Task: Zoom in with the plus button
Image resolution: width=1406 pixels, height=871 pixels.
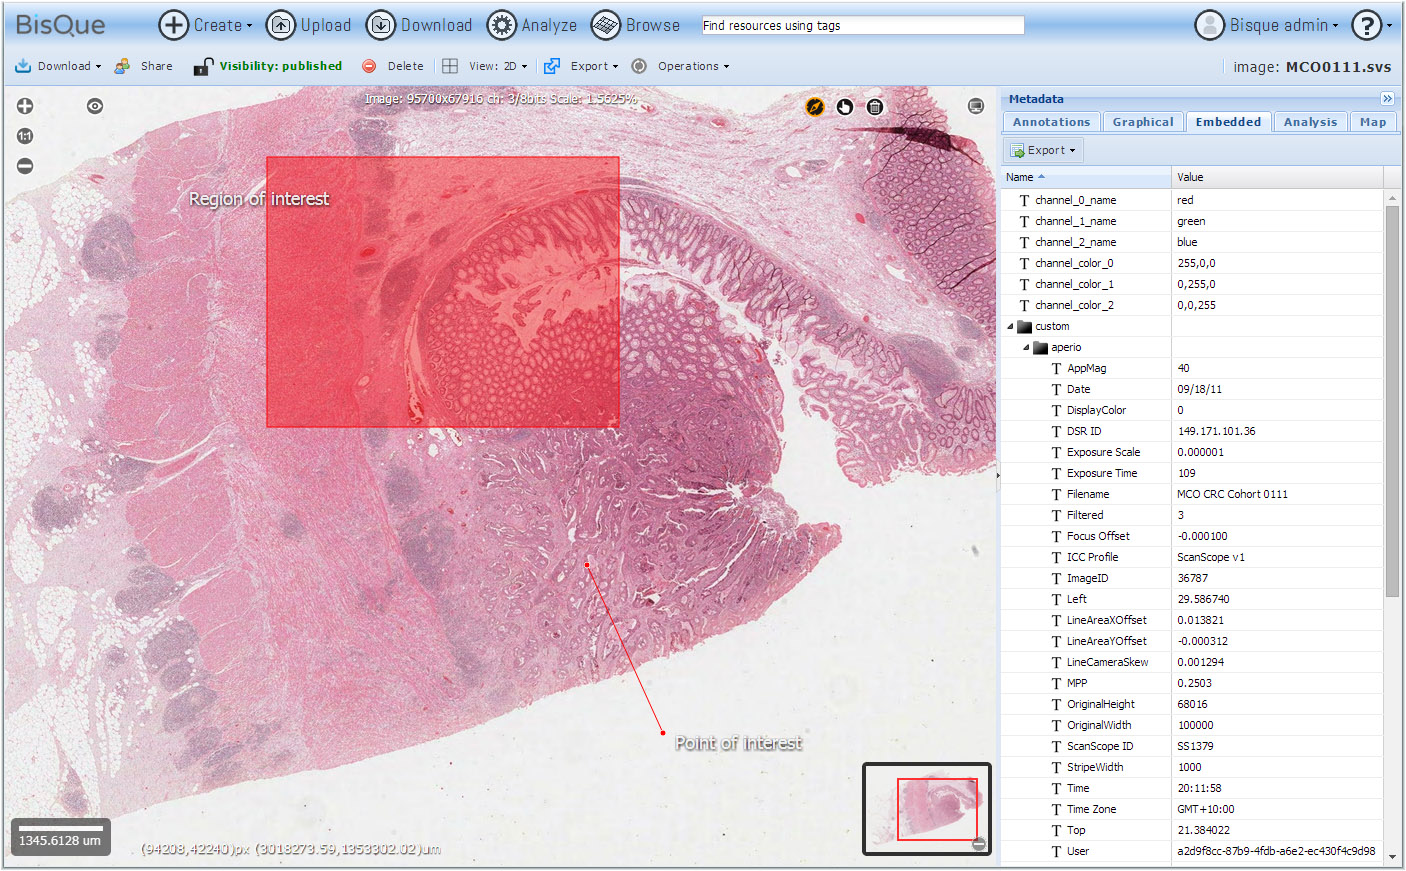Action: tap(25, 106)
